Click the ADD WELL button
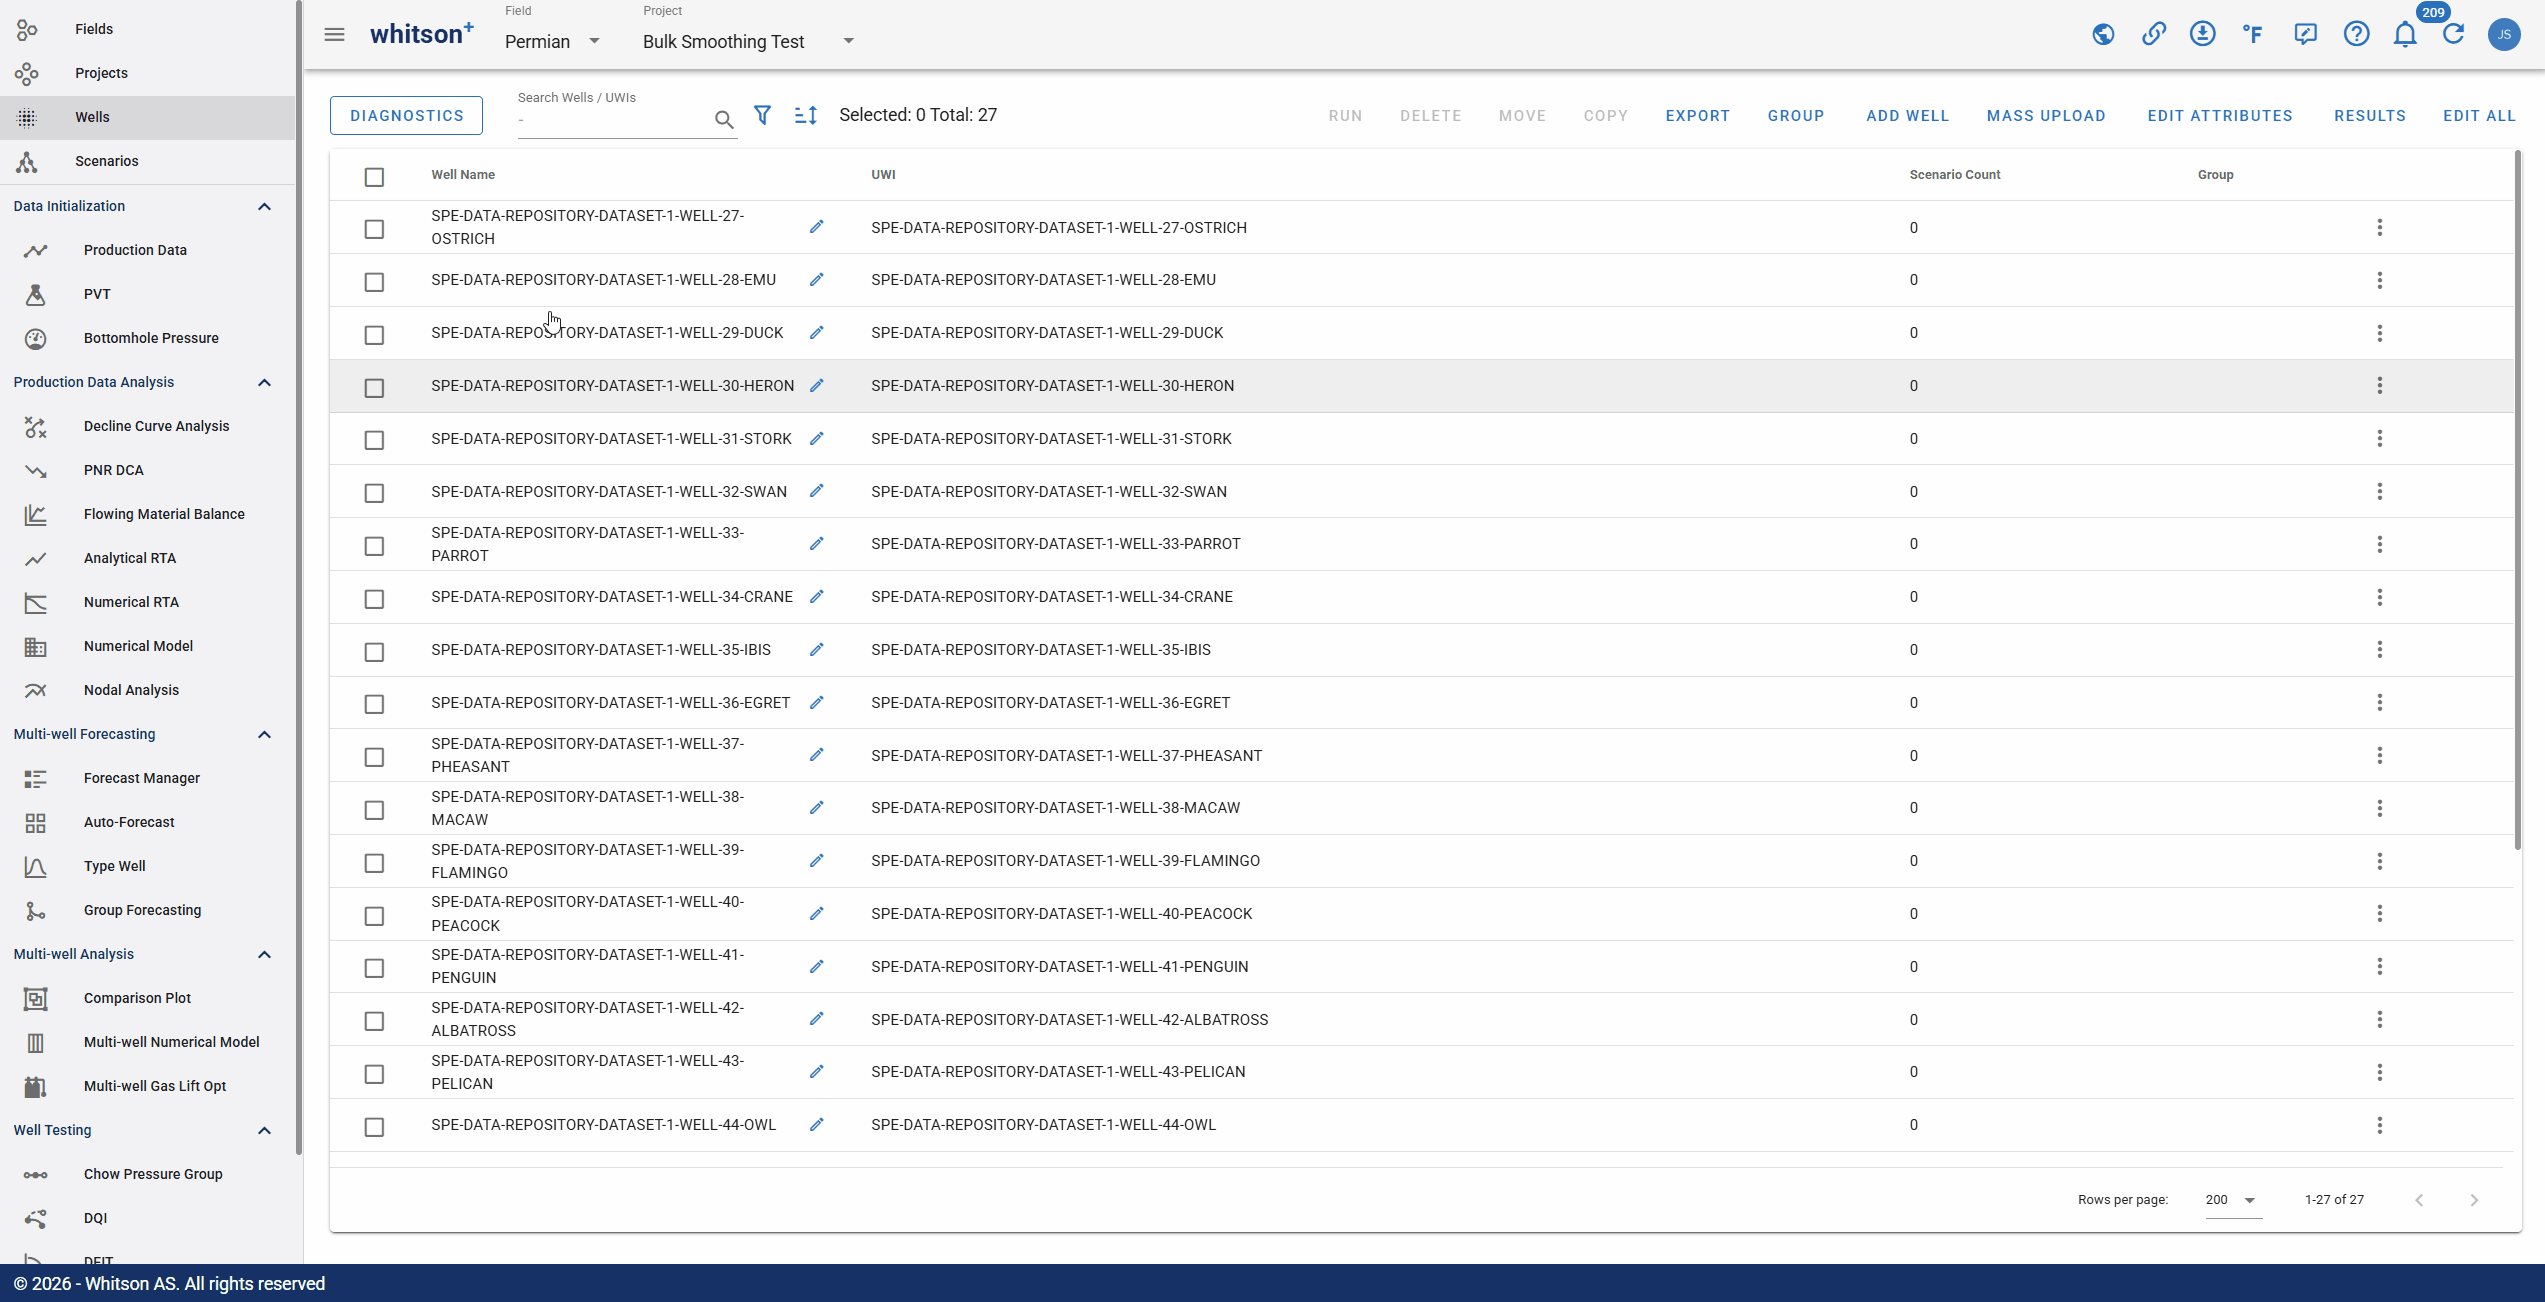Viewport: 2545px width, 1302px height. [x=1907, y=116]
